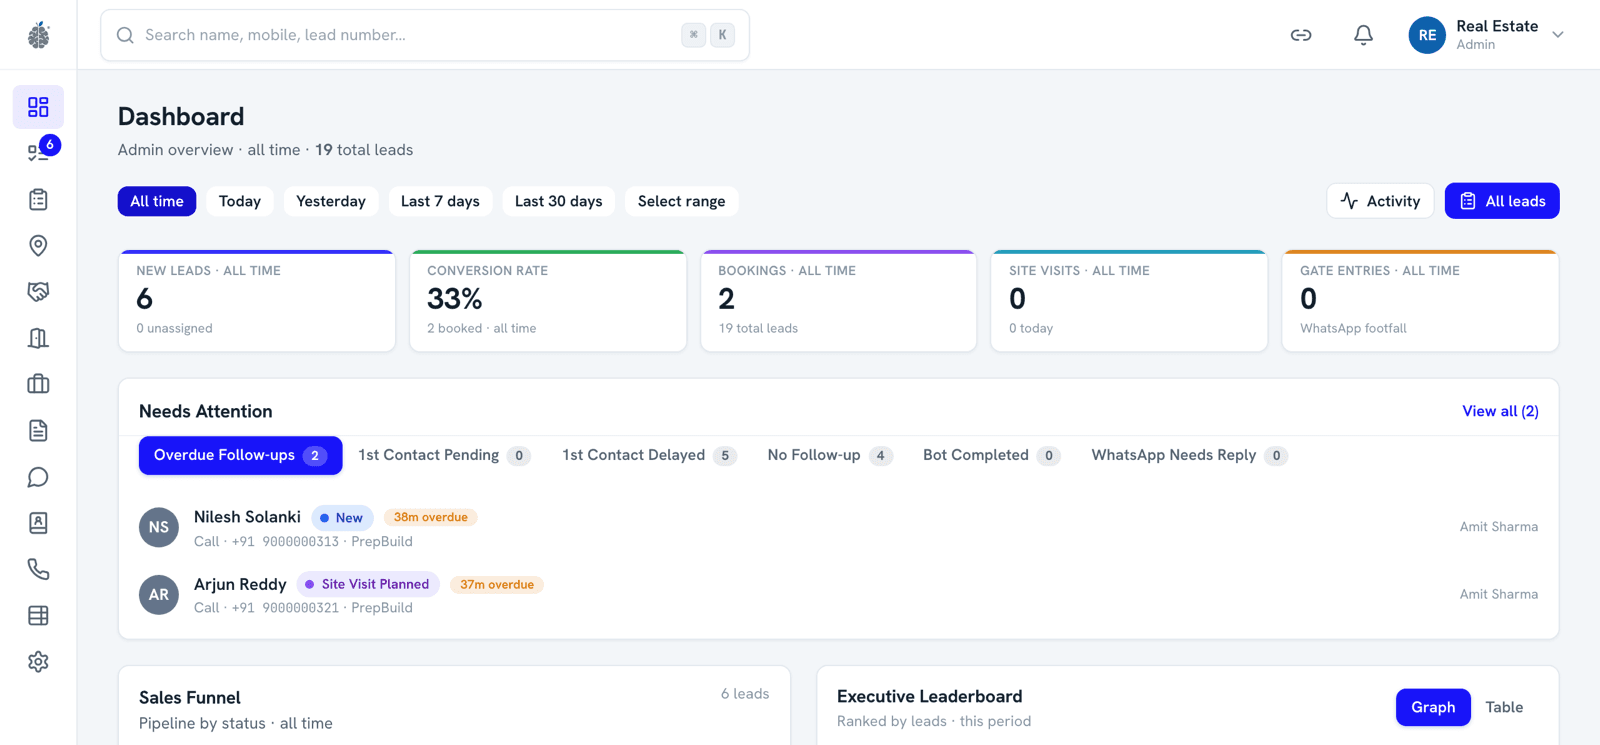Switch leaderboard to Graph view
Viewport: 1600px width, 745px height.
[1433, 707]
